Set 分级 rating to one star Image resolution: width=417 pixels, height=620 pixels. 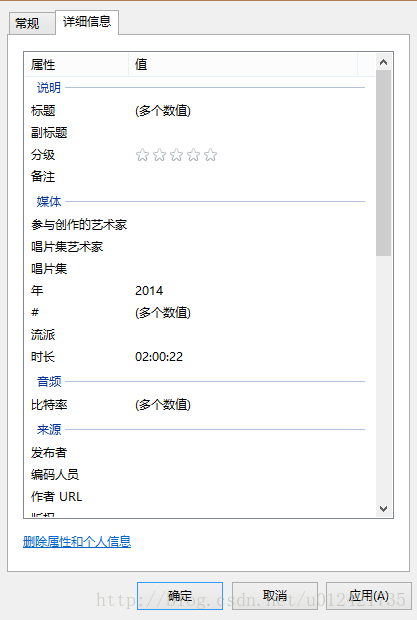[x=142, y=155]
